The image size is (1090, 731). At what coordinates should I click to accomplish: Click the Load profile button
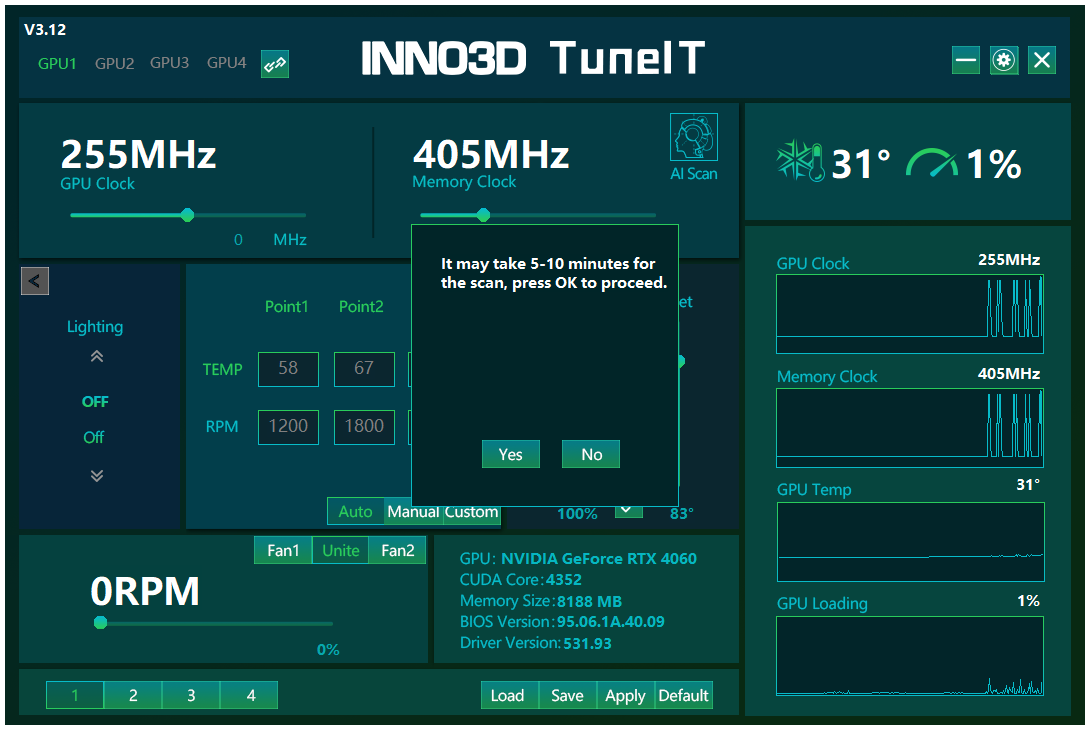click(x=510, y=696)
